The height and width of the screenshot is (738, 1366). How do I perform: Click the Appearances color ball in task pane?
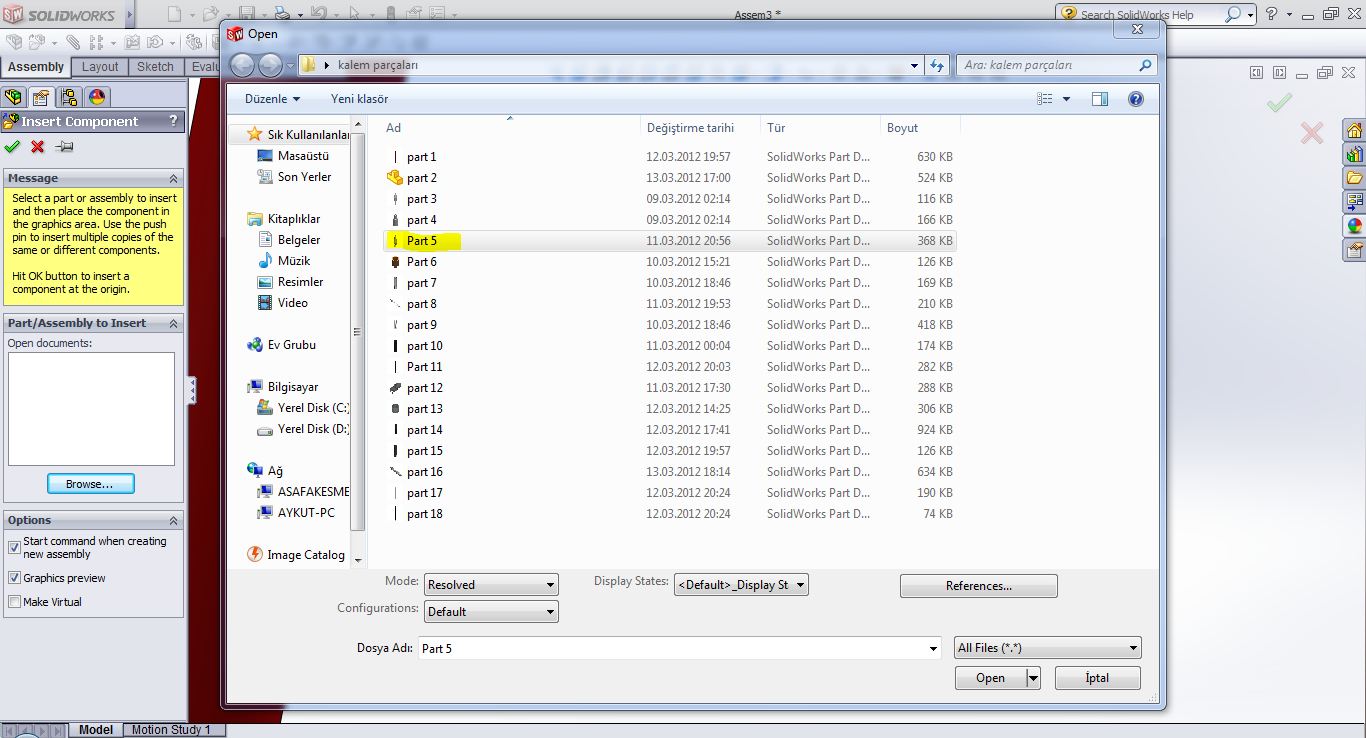[1354, 226]
